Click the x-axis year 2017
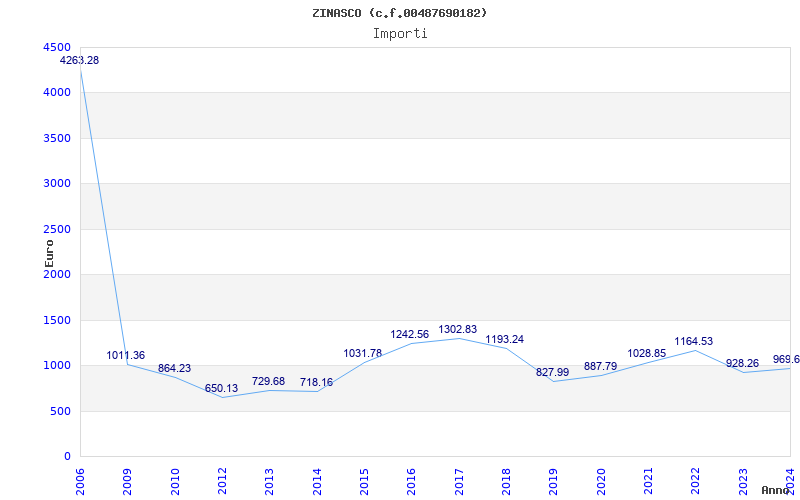This screenshot has height=500, width=800. click(459, 481)
